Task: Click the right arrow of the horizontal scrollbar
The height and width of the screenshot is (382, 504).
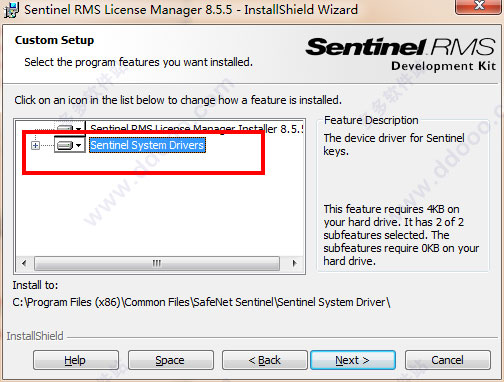Action: [294, 263]
